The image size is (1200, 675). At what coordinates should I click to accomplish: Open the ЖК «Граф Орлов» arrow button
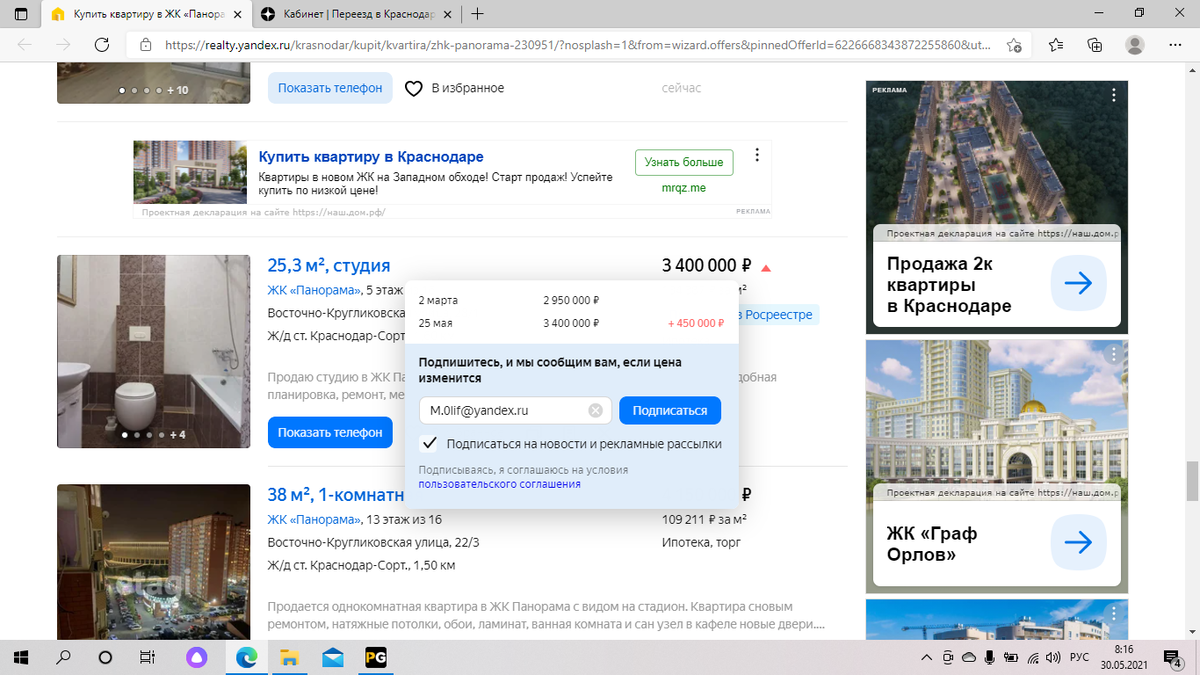pos(1079,543)
